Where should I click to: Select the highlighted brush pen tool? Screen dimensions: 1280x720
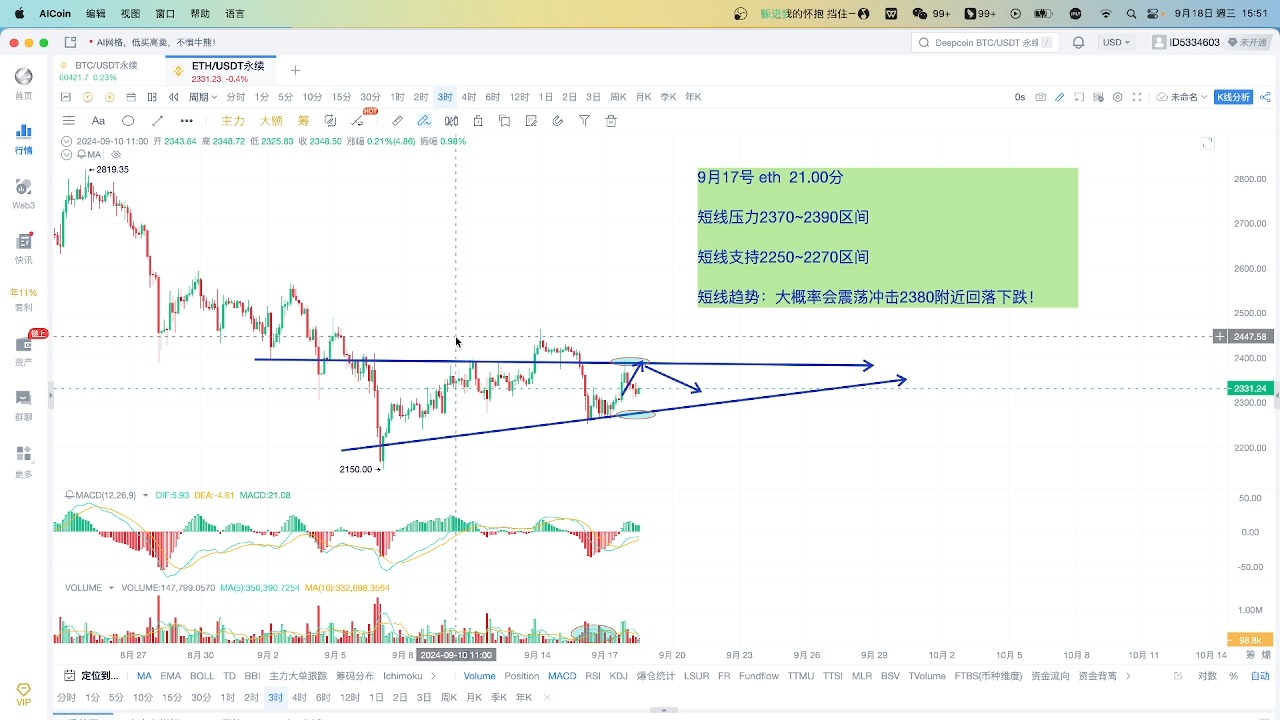tap(424, 121)
